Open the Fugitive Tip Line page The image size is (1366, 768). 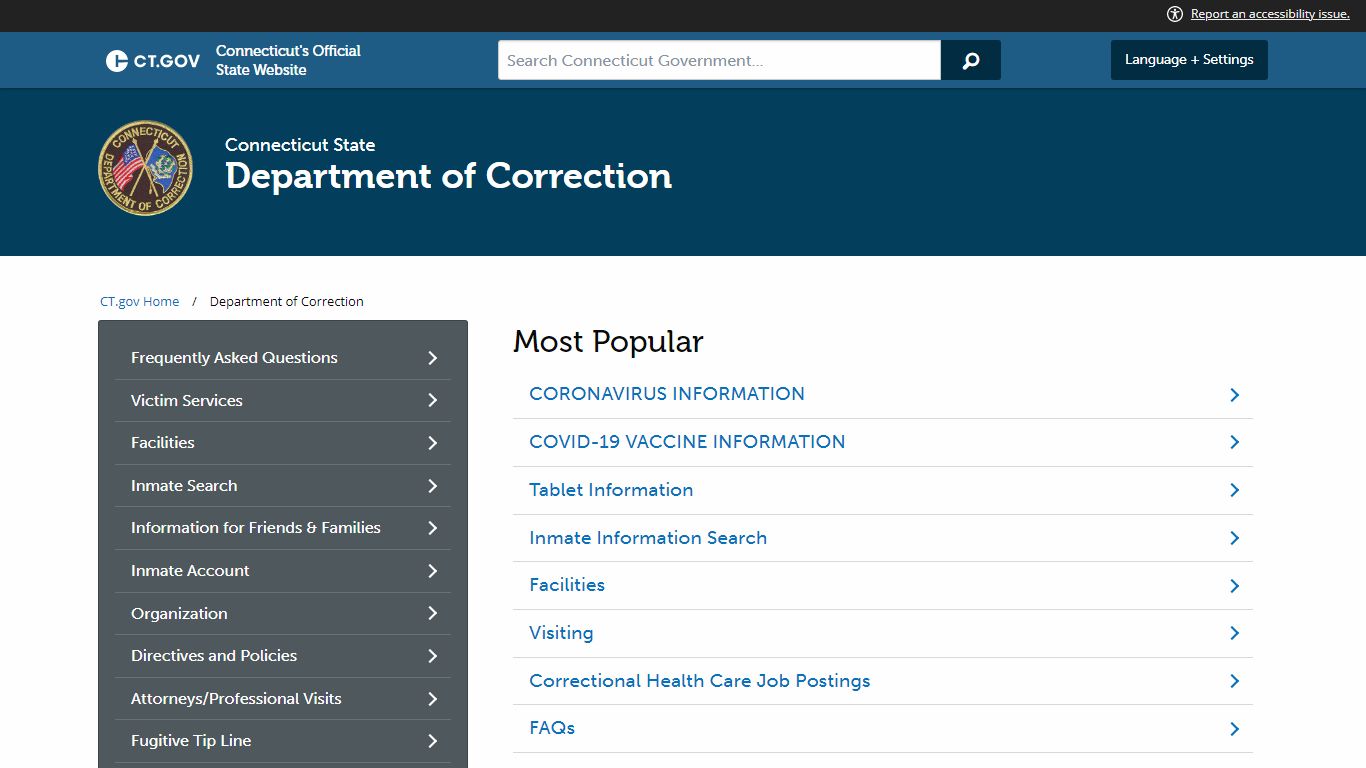pos(190,740)
